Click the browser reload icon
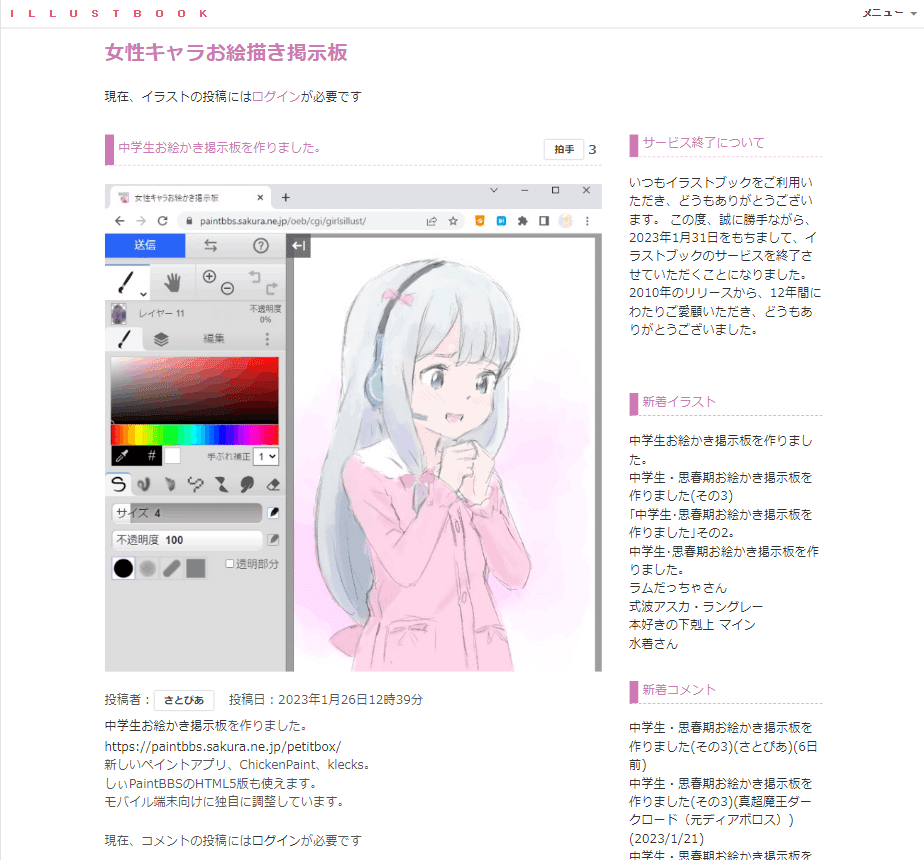The width and height of the screenshot is (924, 860). tap(163, 221)
